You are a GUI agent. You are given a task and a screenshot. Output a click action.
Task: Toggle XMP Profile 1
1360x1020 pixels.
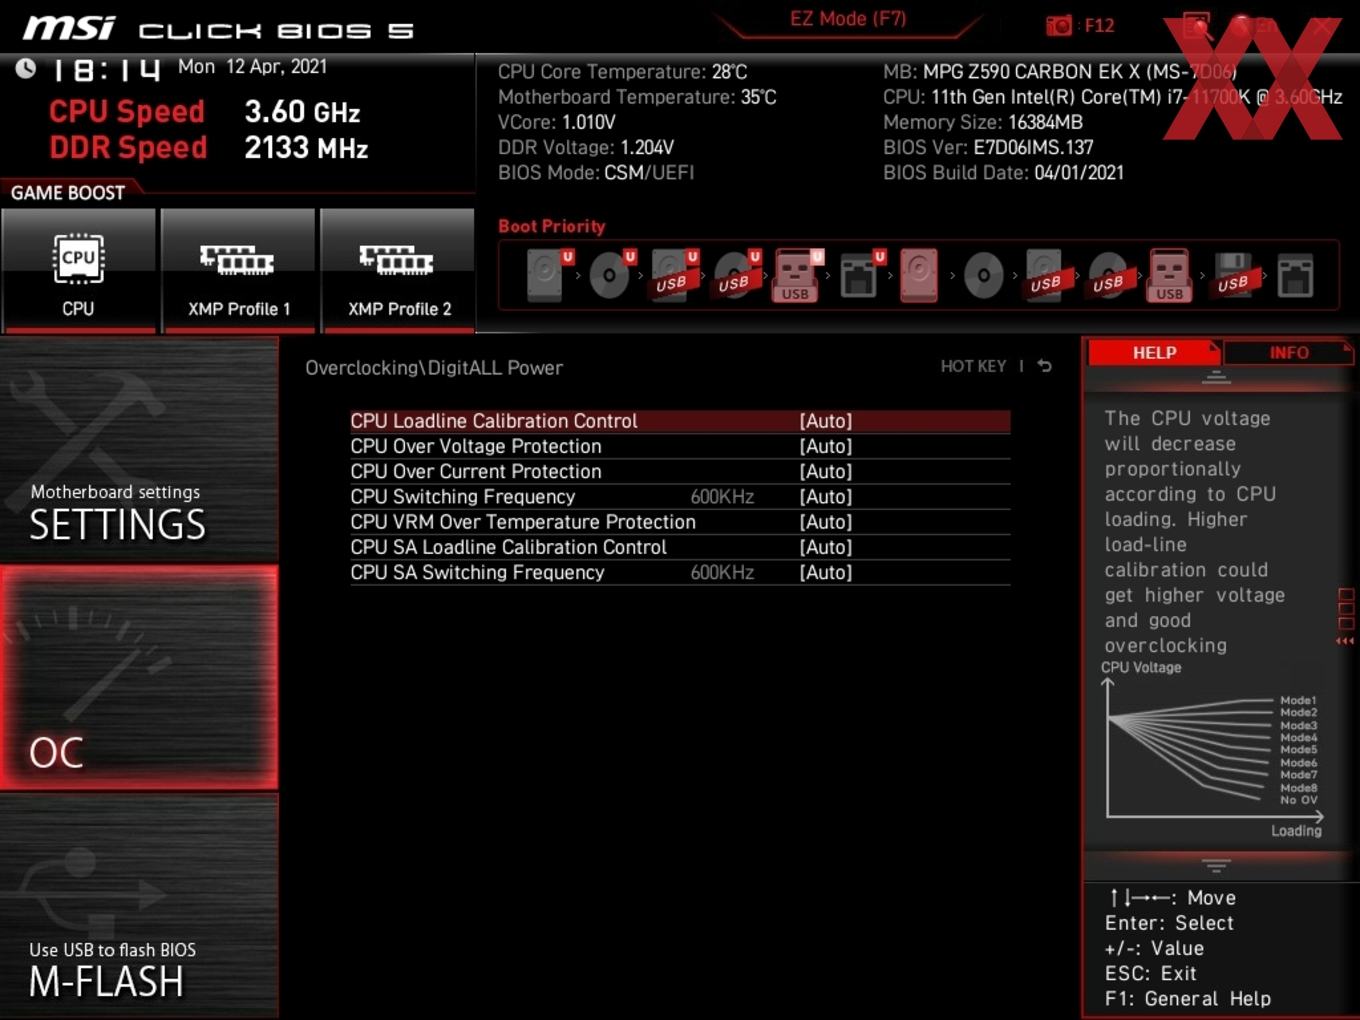(238, 270)
